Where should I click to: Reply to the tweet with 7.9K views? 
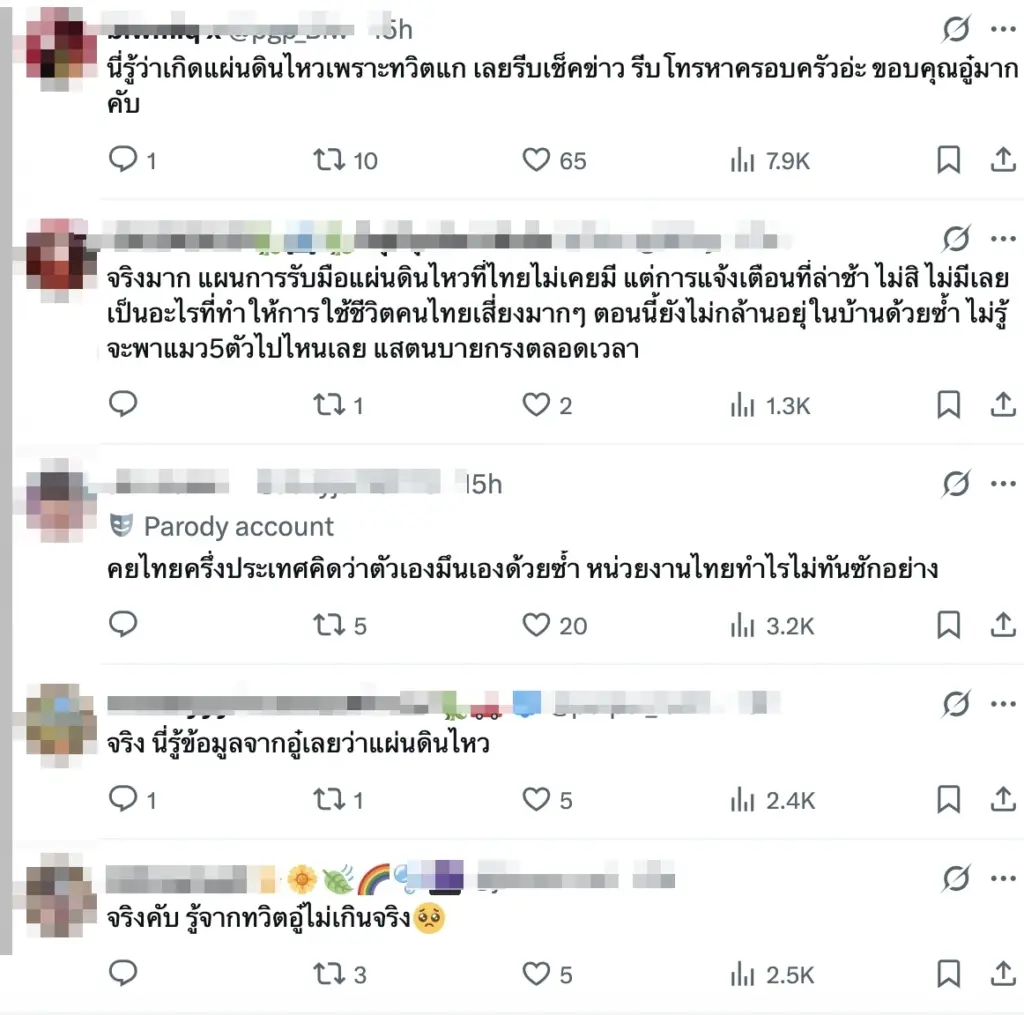[x=132, y=159]
